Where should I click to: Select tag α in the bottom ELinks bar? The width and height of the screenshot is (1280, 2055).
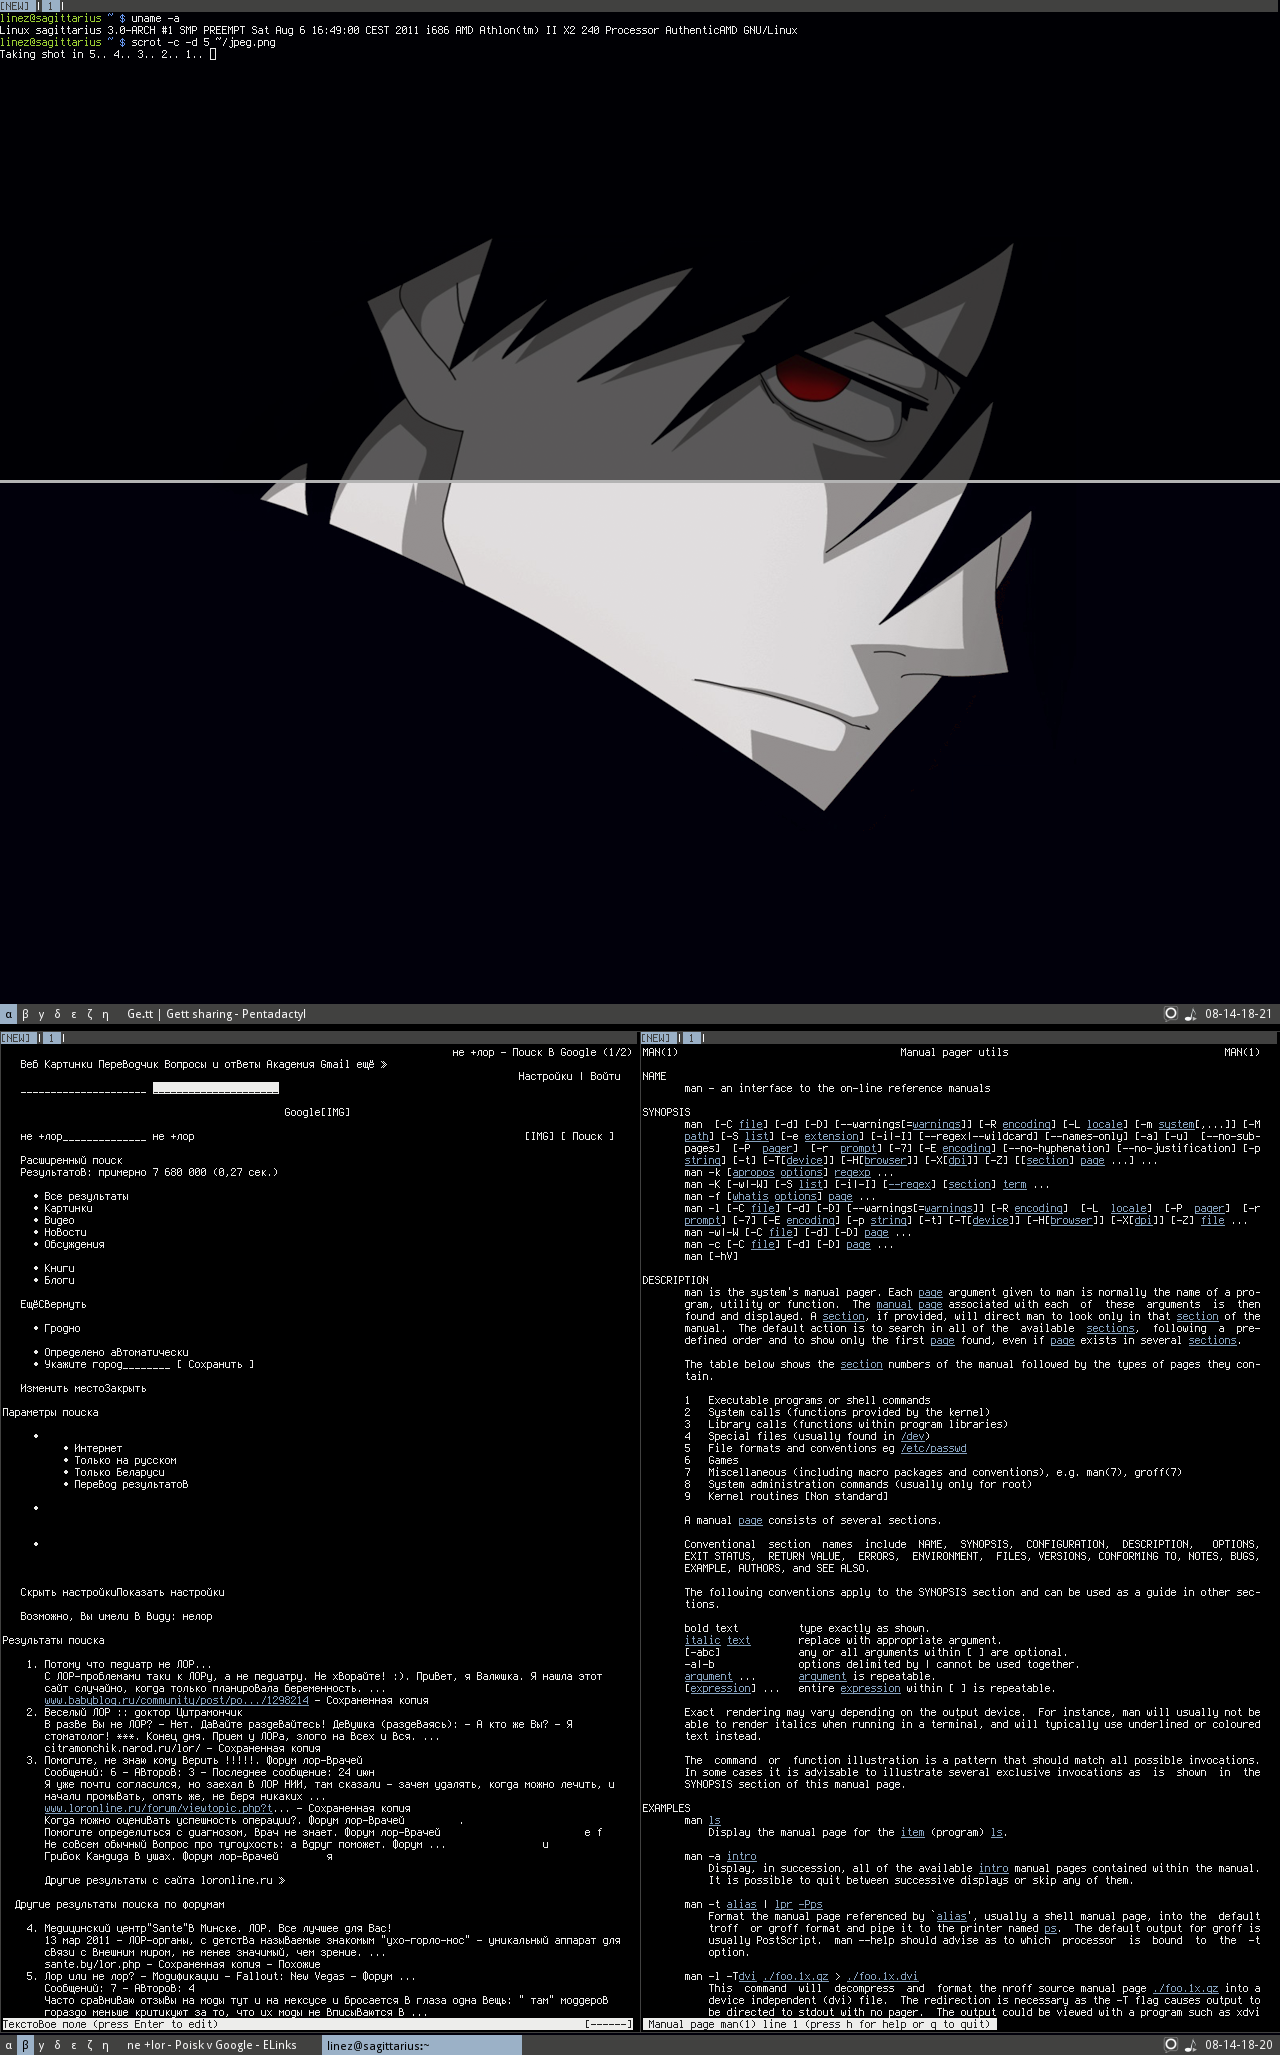[8, 2045]
